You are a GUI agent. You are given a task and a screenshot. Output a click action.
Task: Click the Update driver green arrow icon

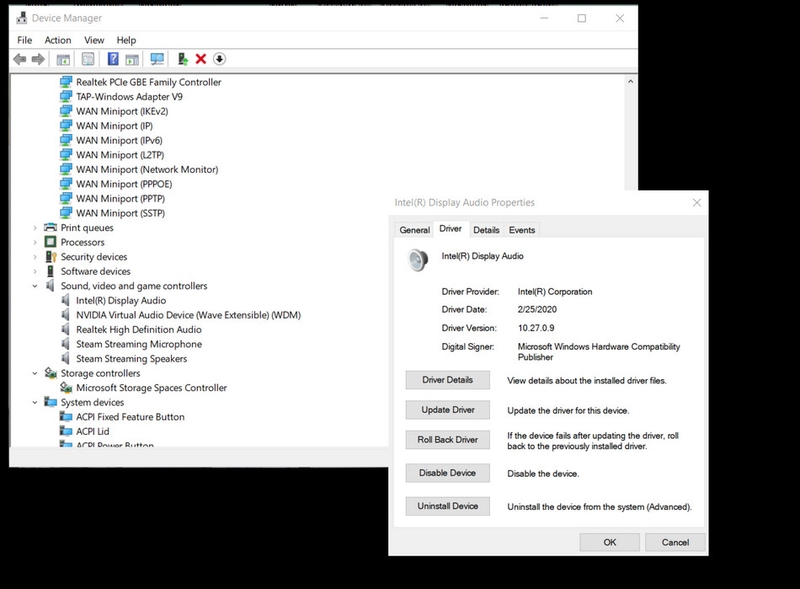[x=183, y=59]
